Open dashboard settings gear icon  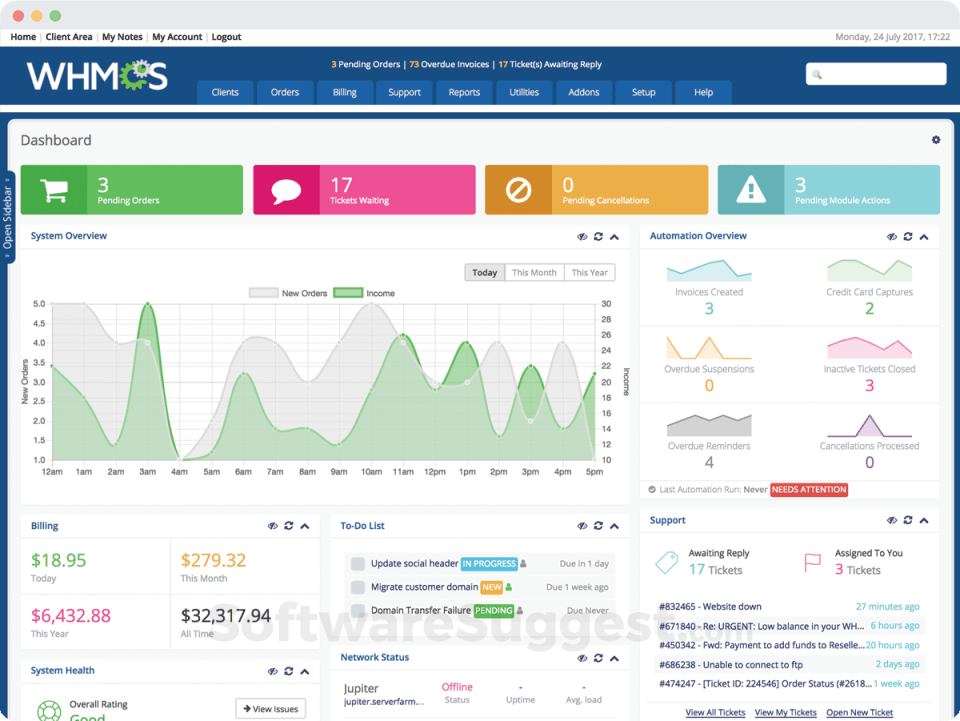936,140
